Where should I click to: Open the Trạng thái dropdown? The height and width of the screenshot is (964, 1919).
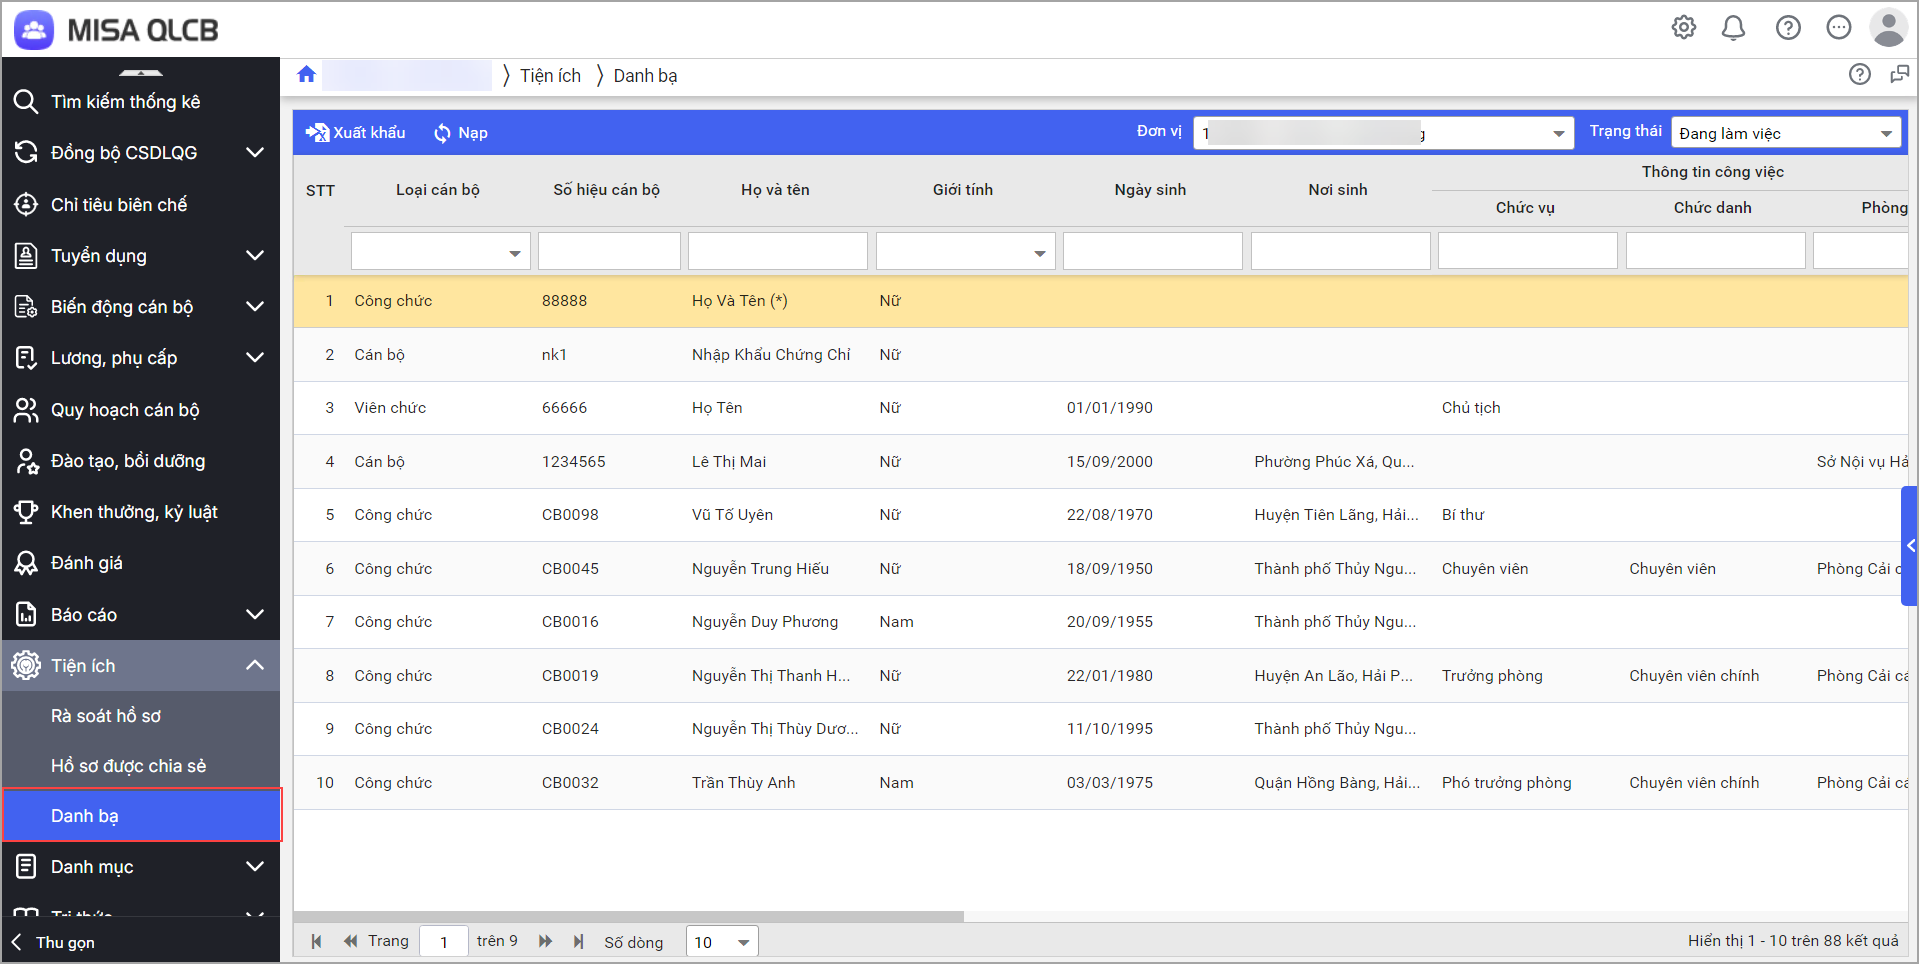pos(1785,133)
